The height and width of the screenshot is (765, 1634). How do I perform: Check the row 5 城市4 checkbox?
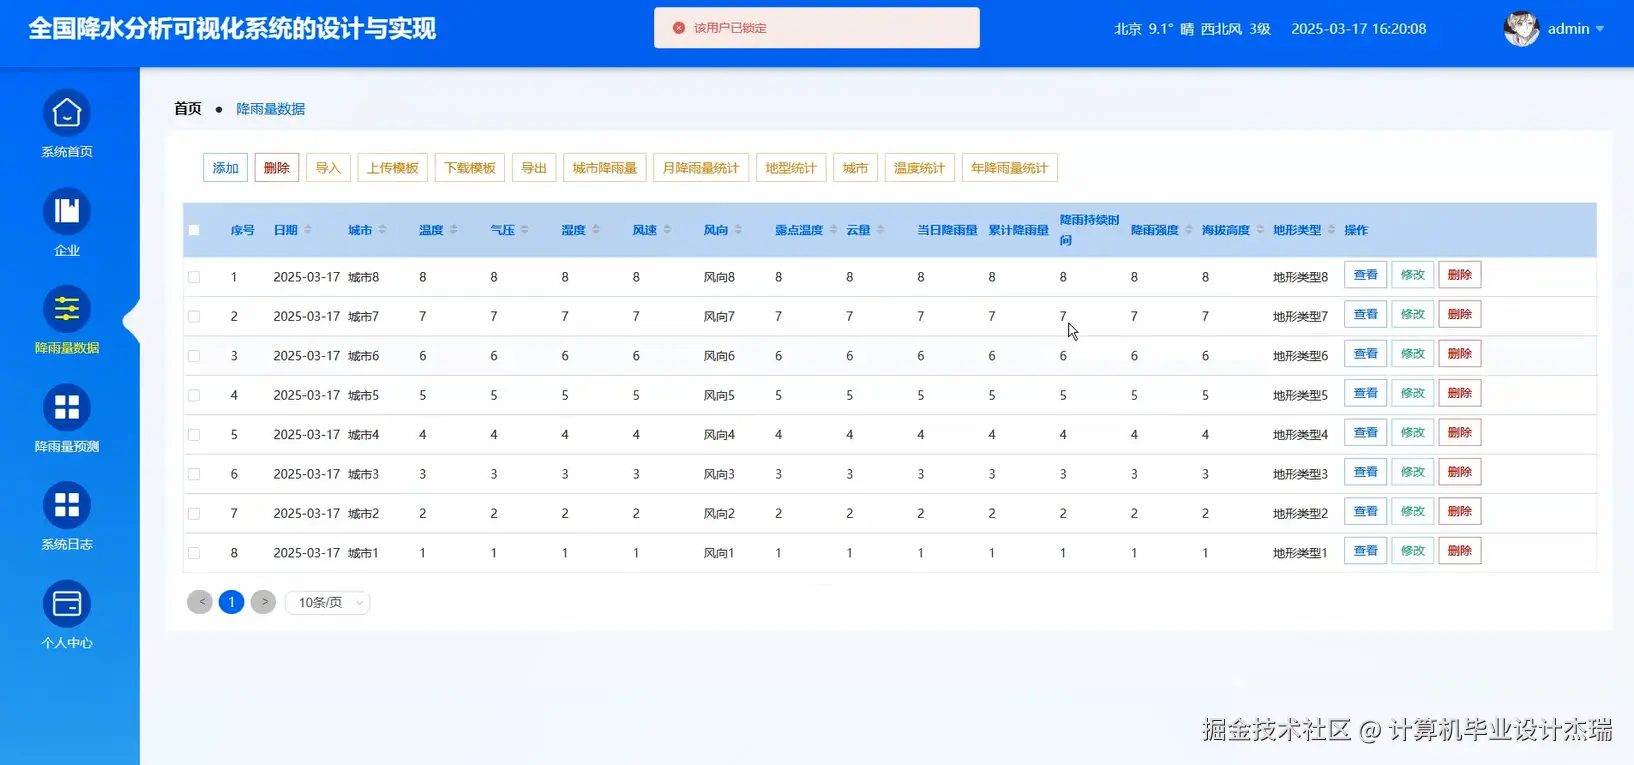[194, 435]
